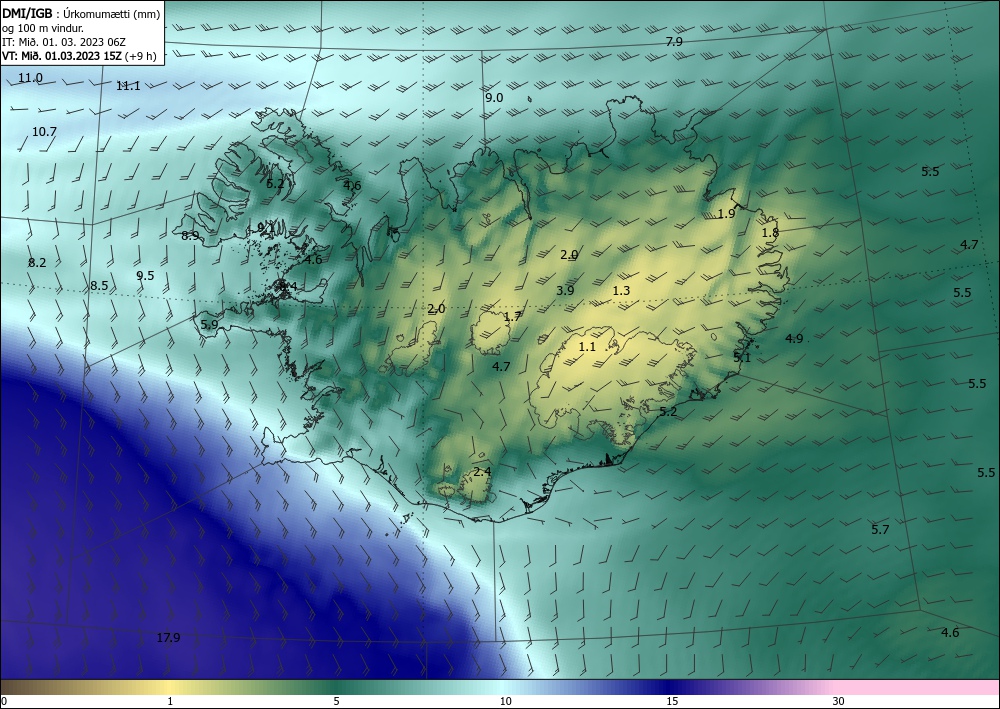The height and width of the screenshot is (709, 1000).
Task: Select the 9.0 value label
Action: click(x=494, y=98)
